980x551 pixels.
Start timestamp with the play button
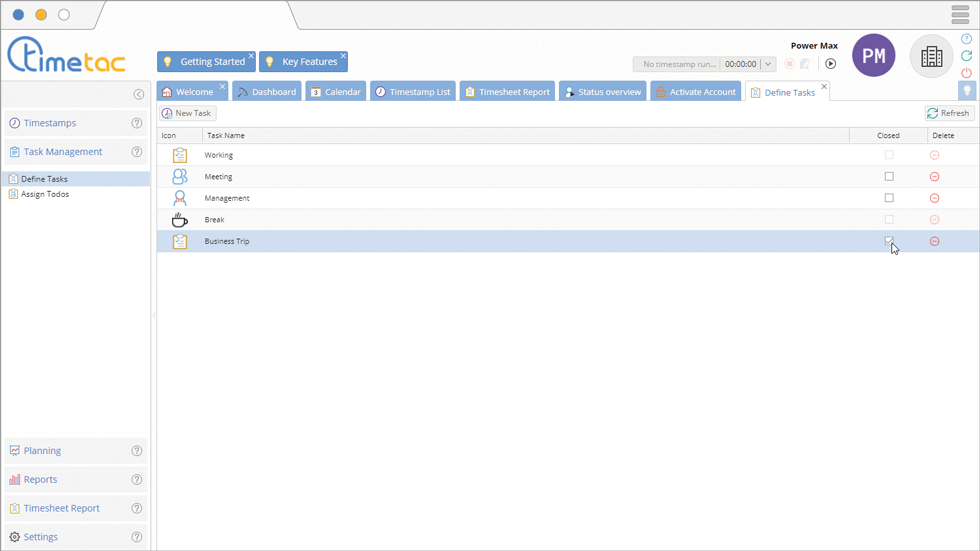pyautogui.click(x=830, y=64)
